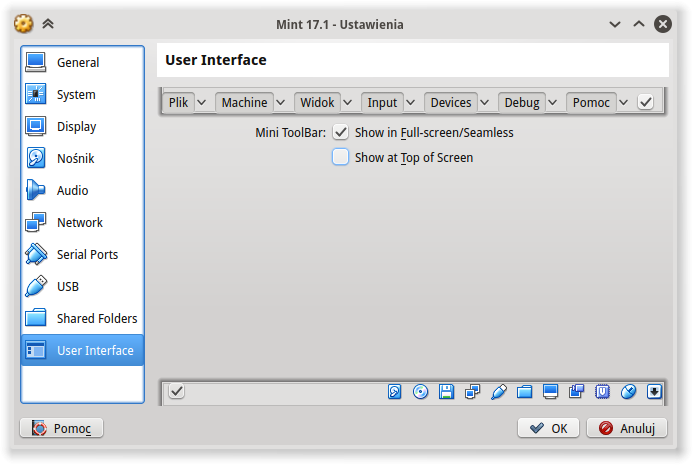The width and height of the screenshot is (693, 465).
Task: Toggle the Plik menu button
Action: (179, 103)
